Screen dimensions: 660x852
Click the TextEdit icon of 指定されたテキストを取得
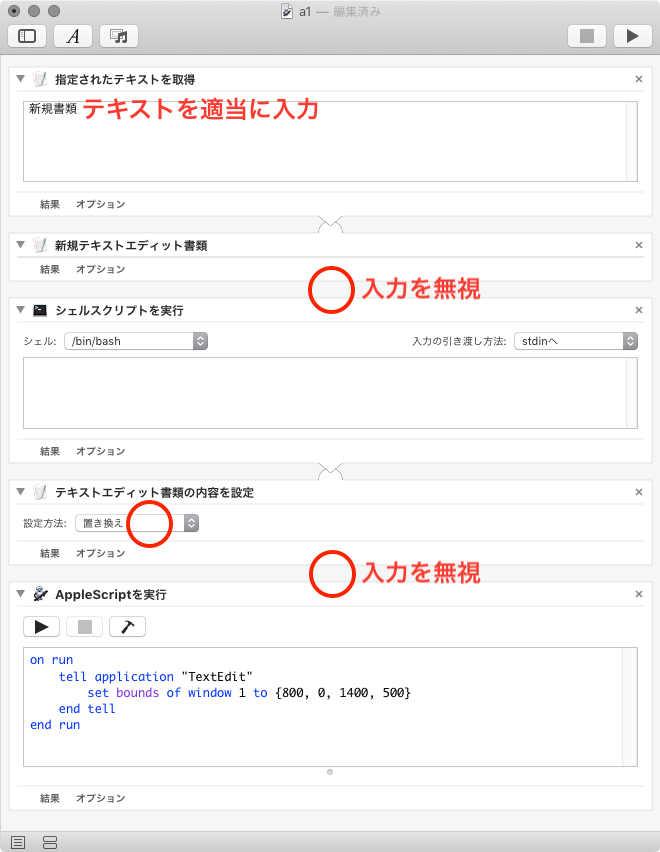[x=40, y=79]
